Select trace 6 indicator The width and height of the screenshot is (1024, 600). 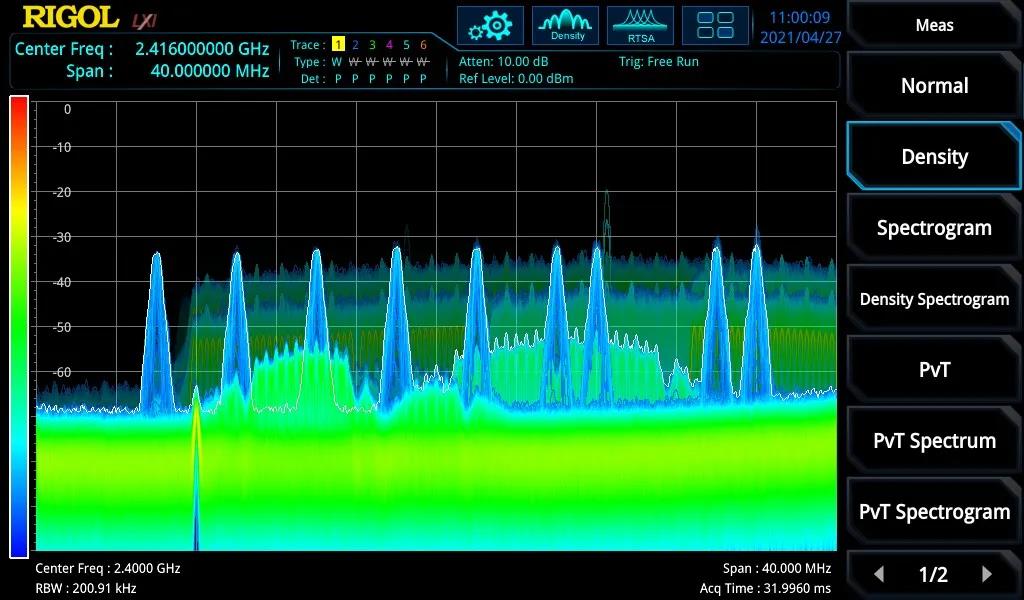[x=423, y=45]
